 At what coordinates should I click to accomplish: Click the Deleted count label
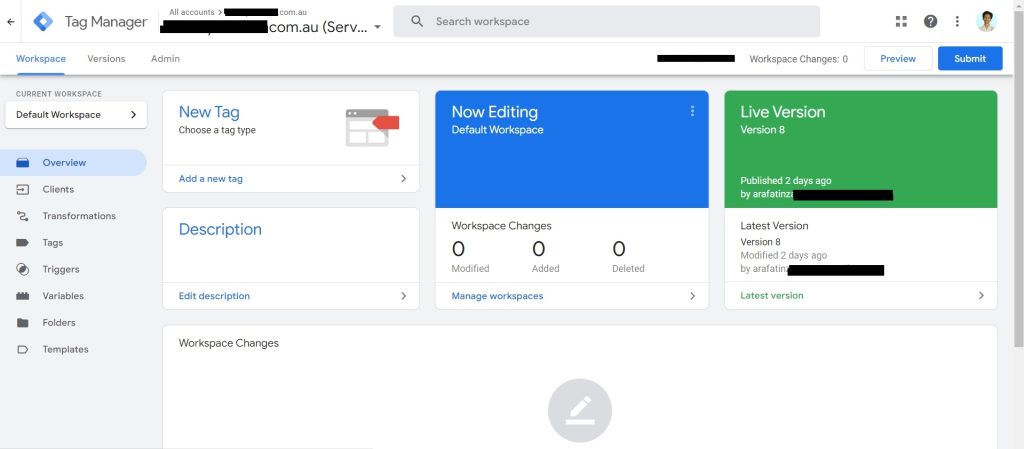click(628, 269)
